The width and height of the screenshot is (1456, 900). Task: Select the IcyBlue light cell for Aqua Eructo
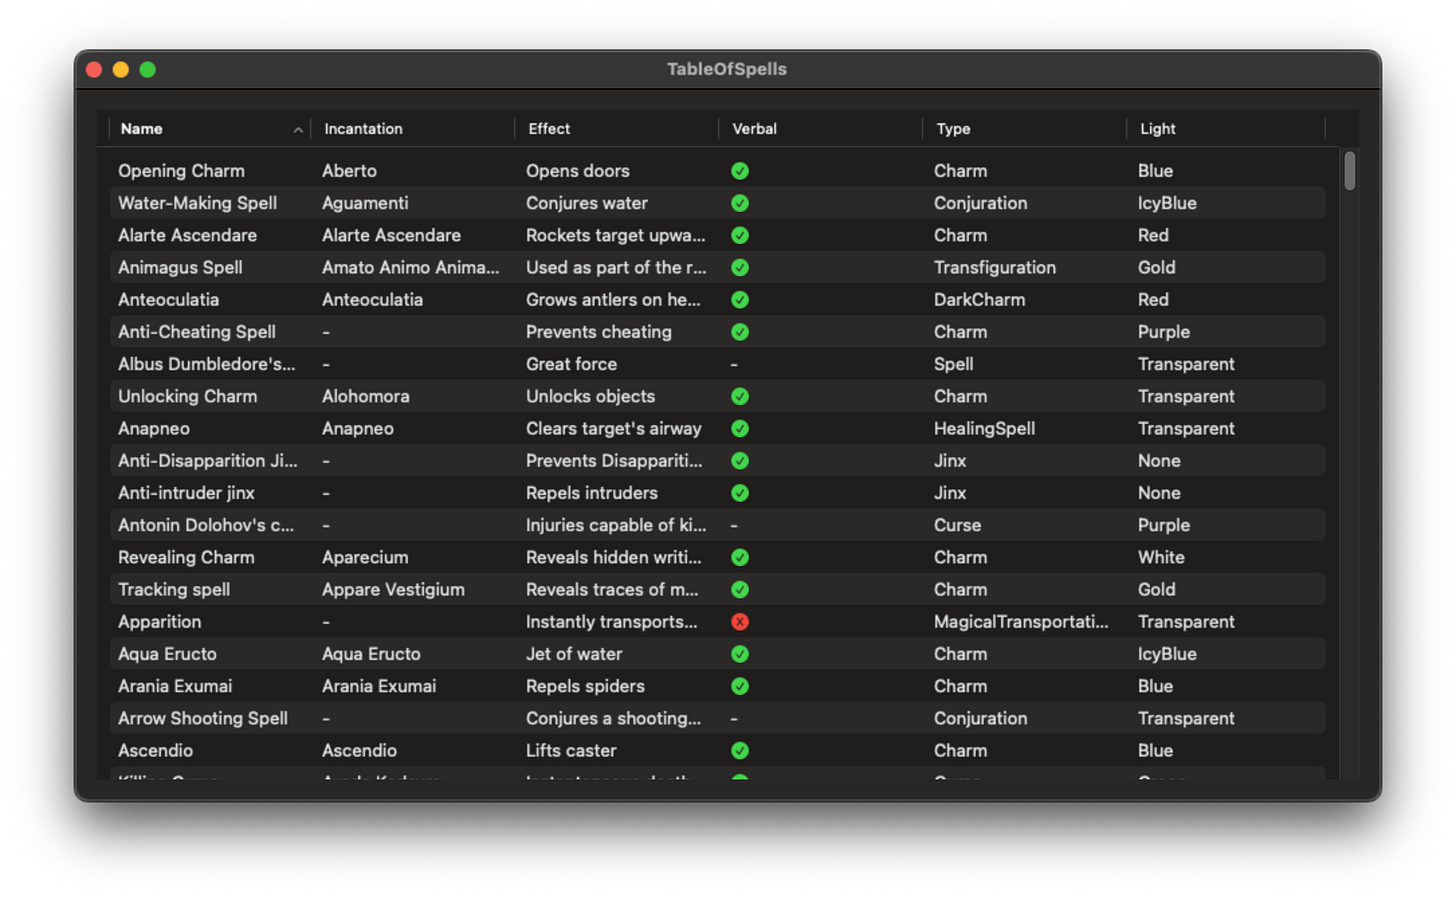[1168, 654]
